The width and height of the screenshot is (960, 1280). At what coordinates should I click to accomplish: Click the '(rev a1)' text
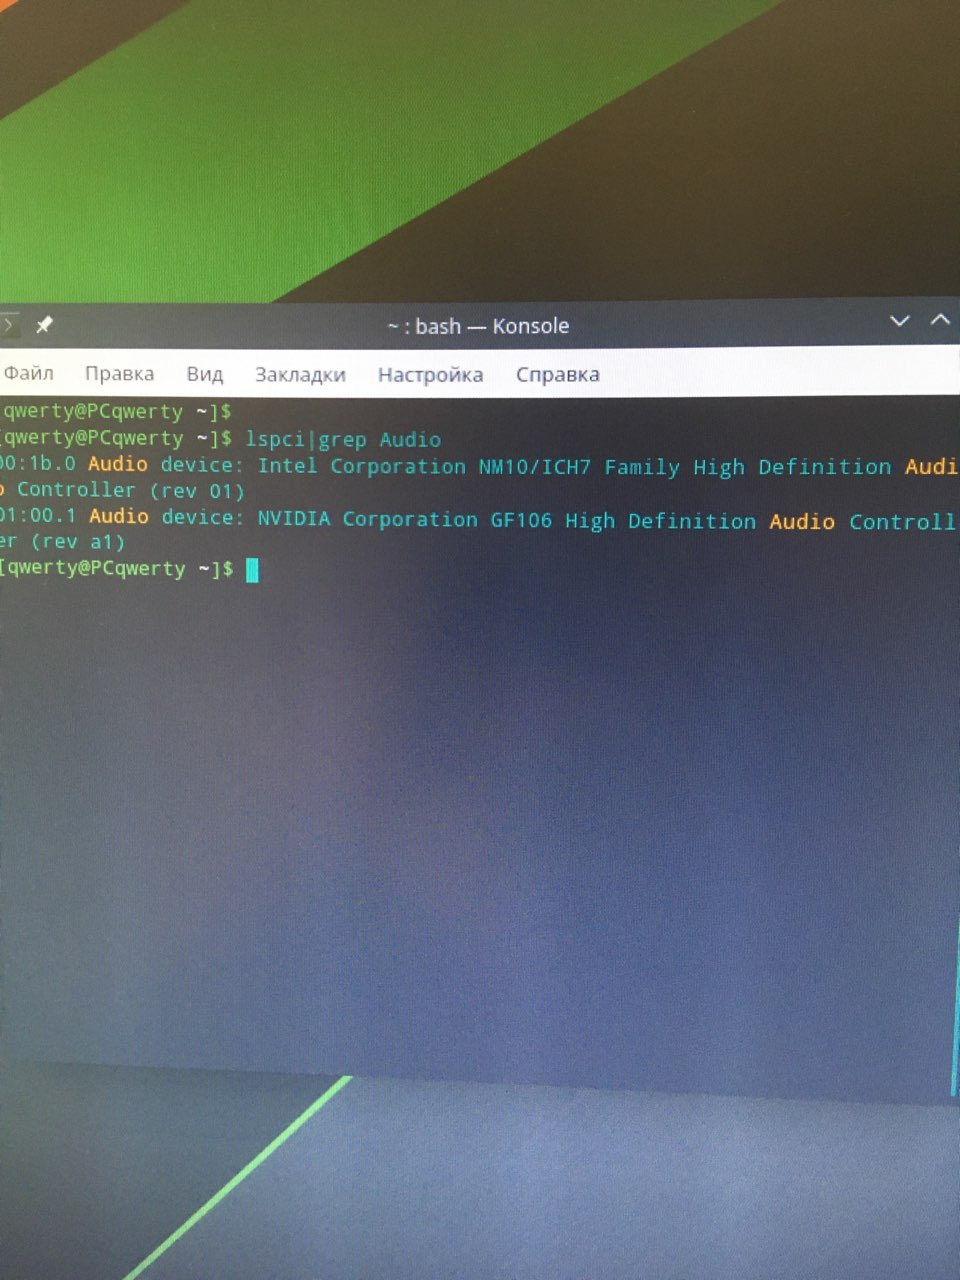[x=78, y=542]
